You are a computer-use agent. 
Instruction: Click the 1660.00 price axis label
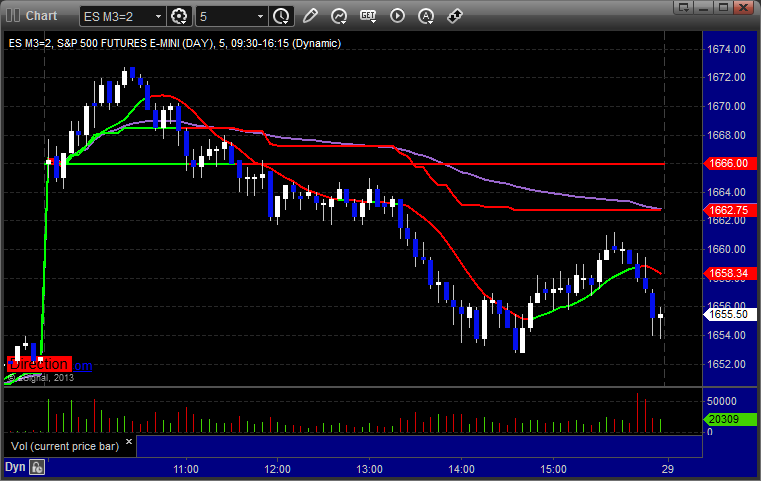coord(726,249)
